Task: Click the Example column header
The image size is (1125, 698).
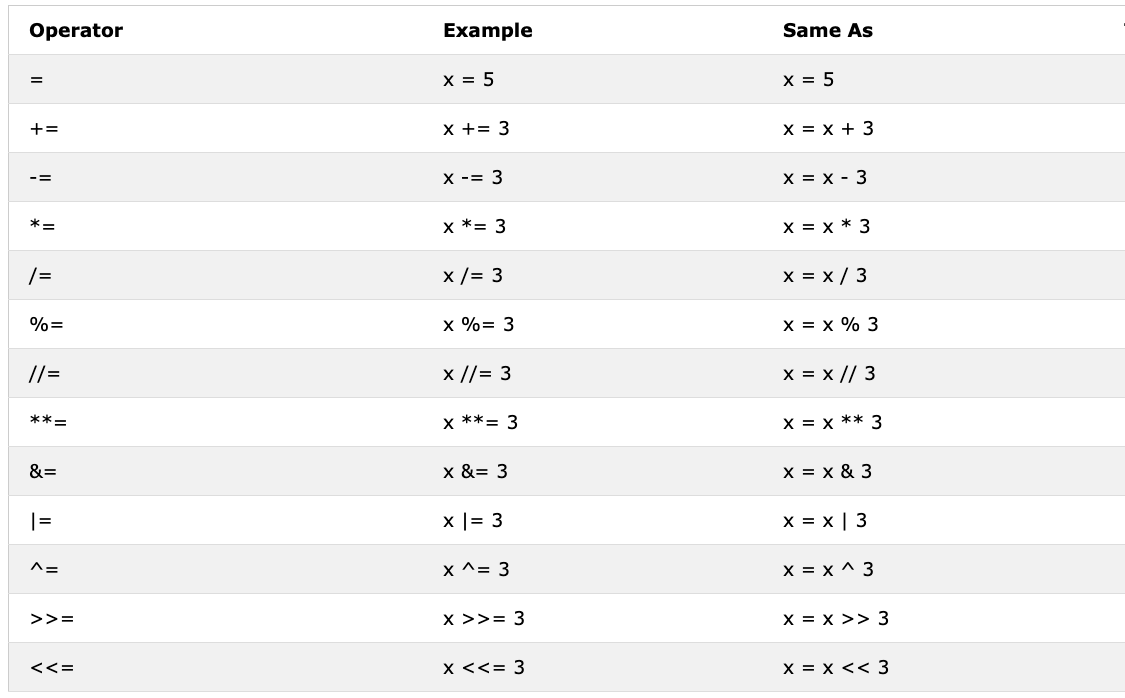Action: 488,30
